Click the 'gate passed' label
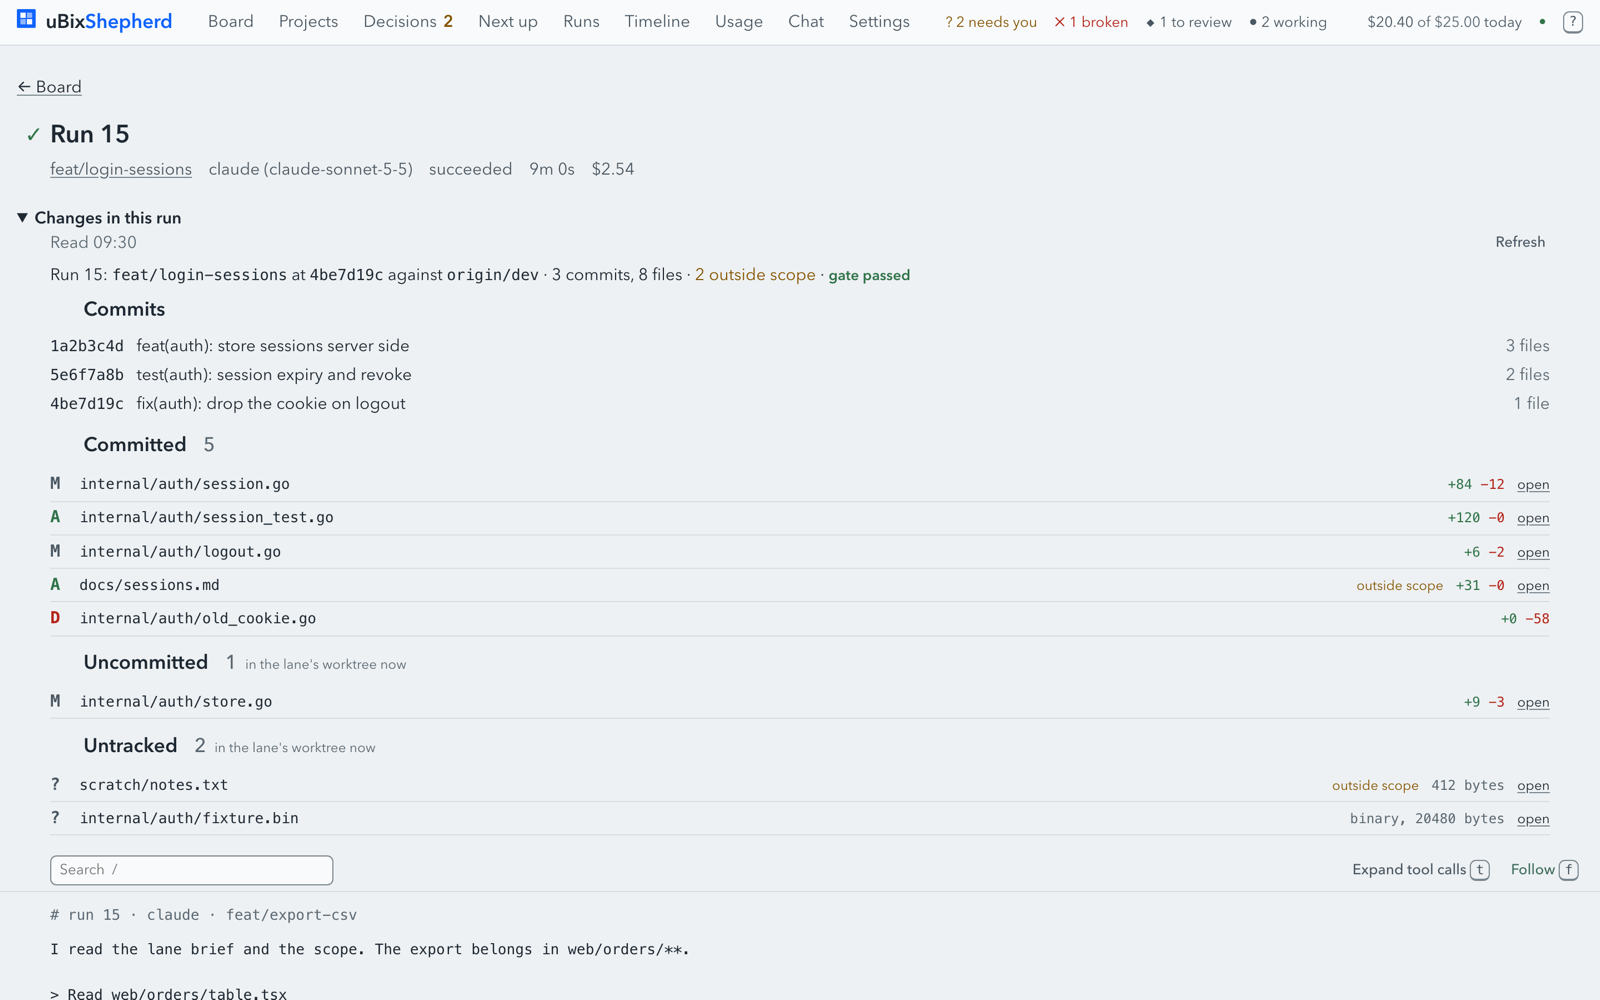Screen dimensions: 1600x1000 point(869,276)
